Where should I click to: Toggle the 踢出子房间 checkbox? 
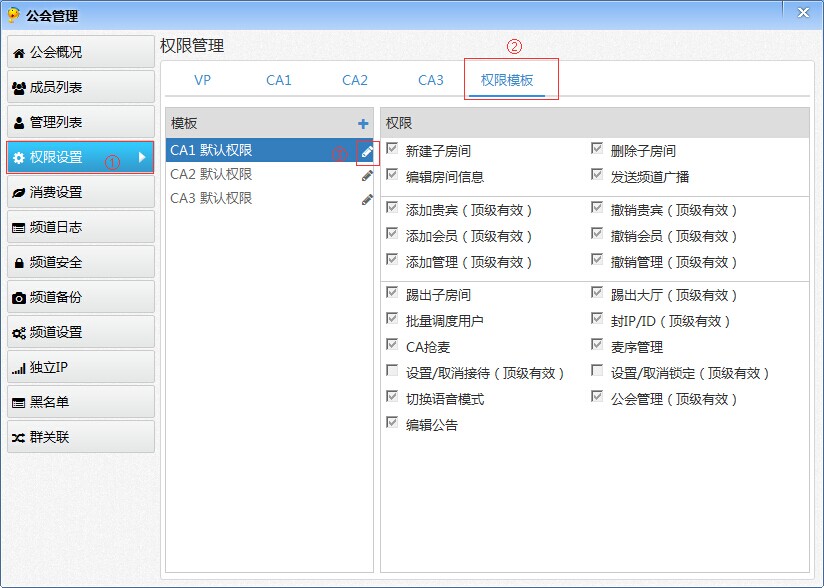(x=392, y=292)
